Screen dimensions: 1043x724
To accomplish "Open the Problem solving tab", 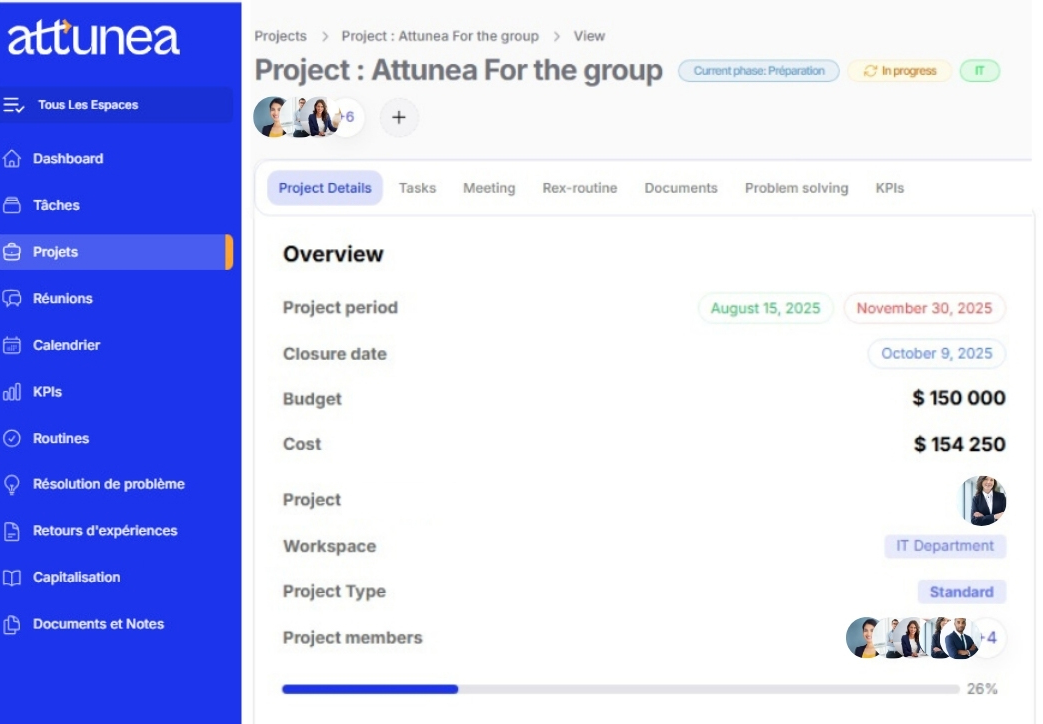I will (x=796, y=188).
